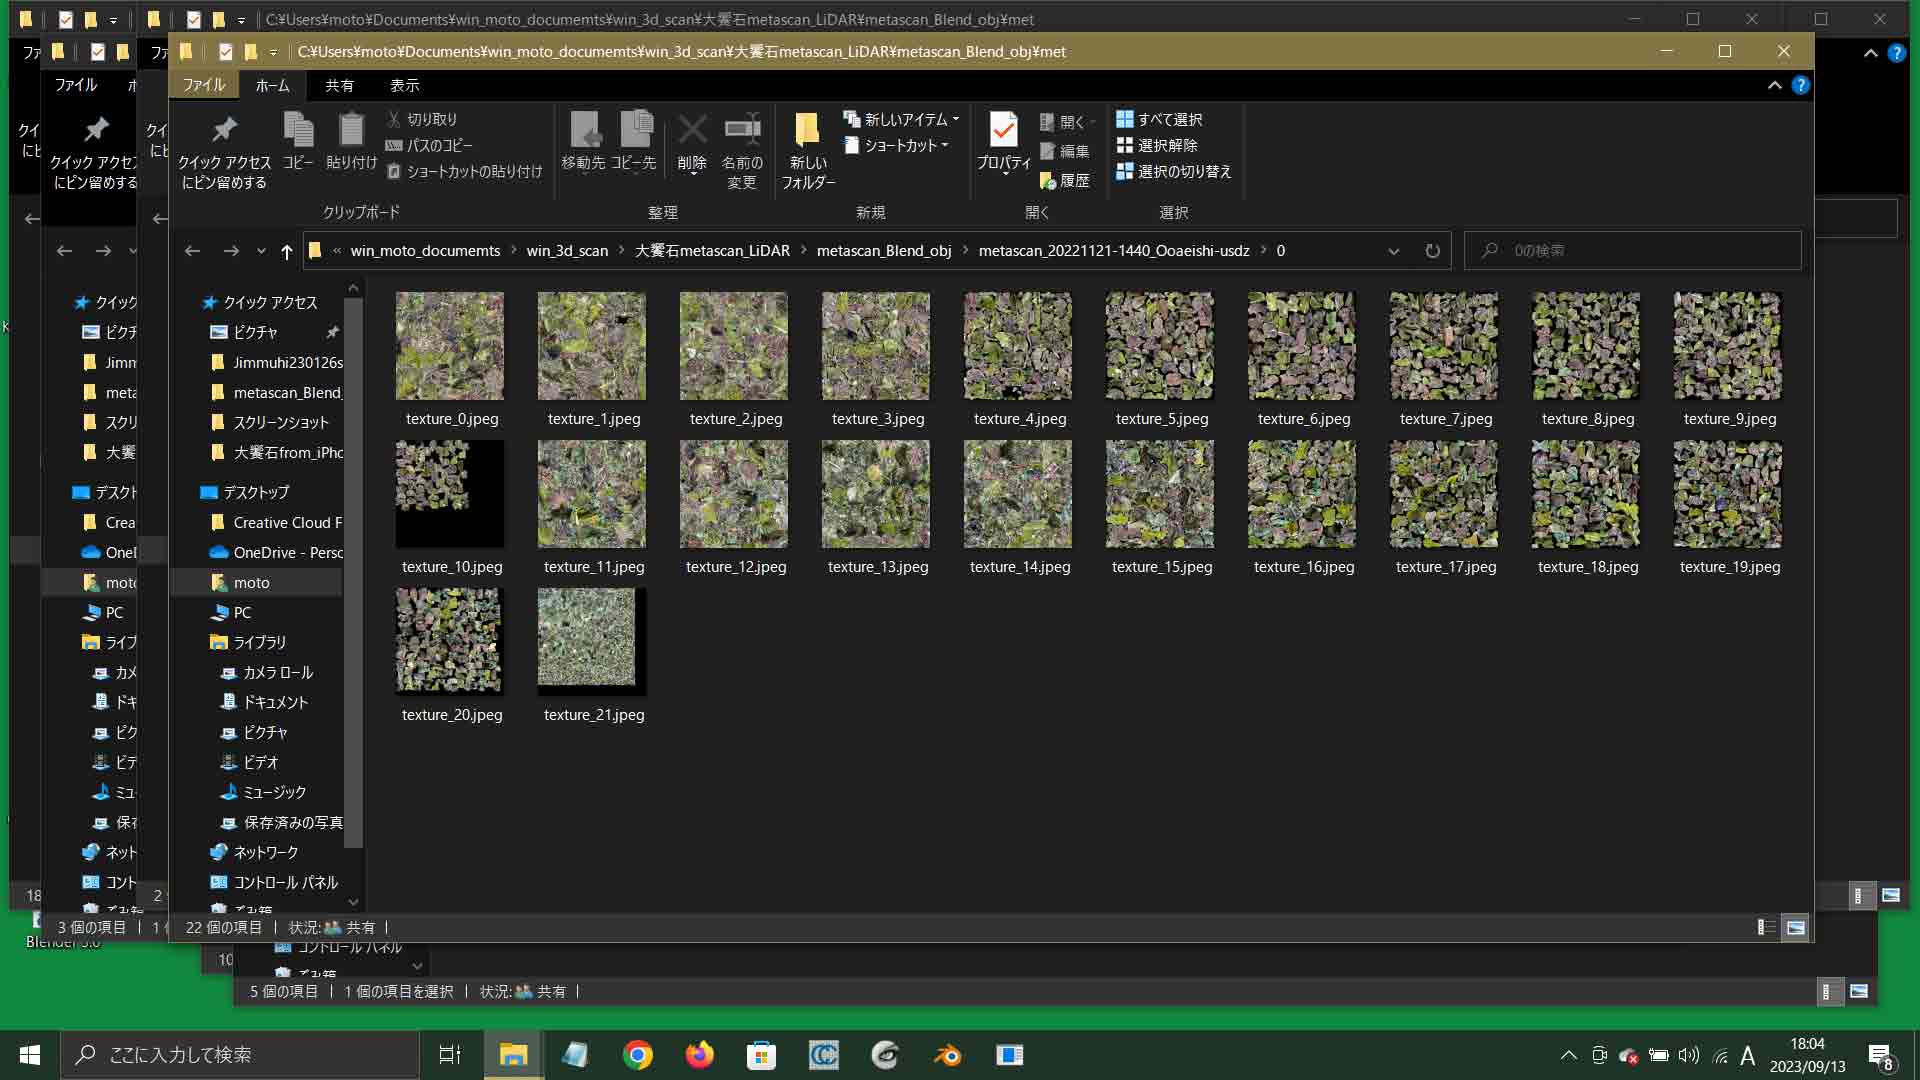This screenshot has width=1920, height=1080.
Task: Open Blender from the taskbar
Action: pyautogui.click(x=947, y=1055)
